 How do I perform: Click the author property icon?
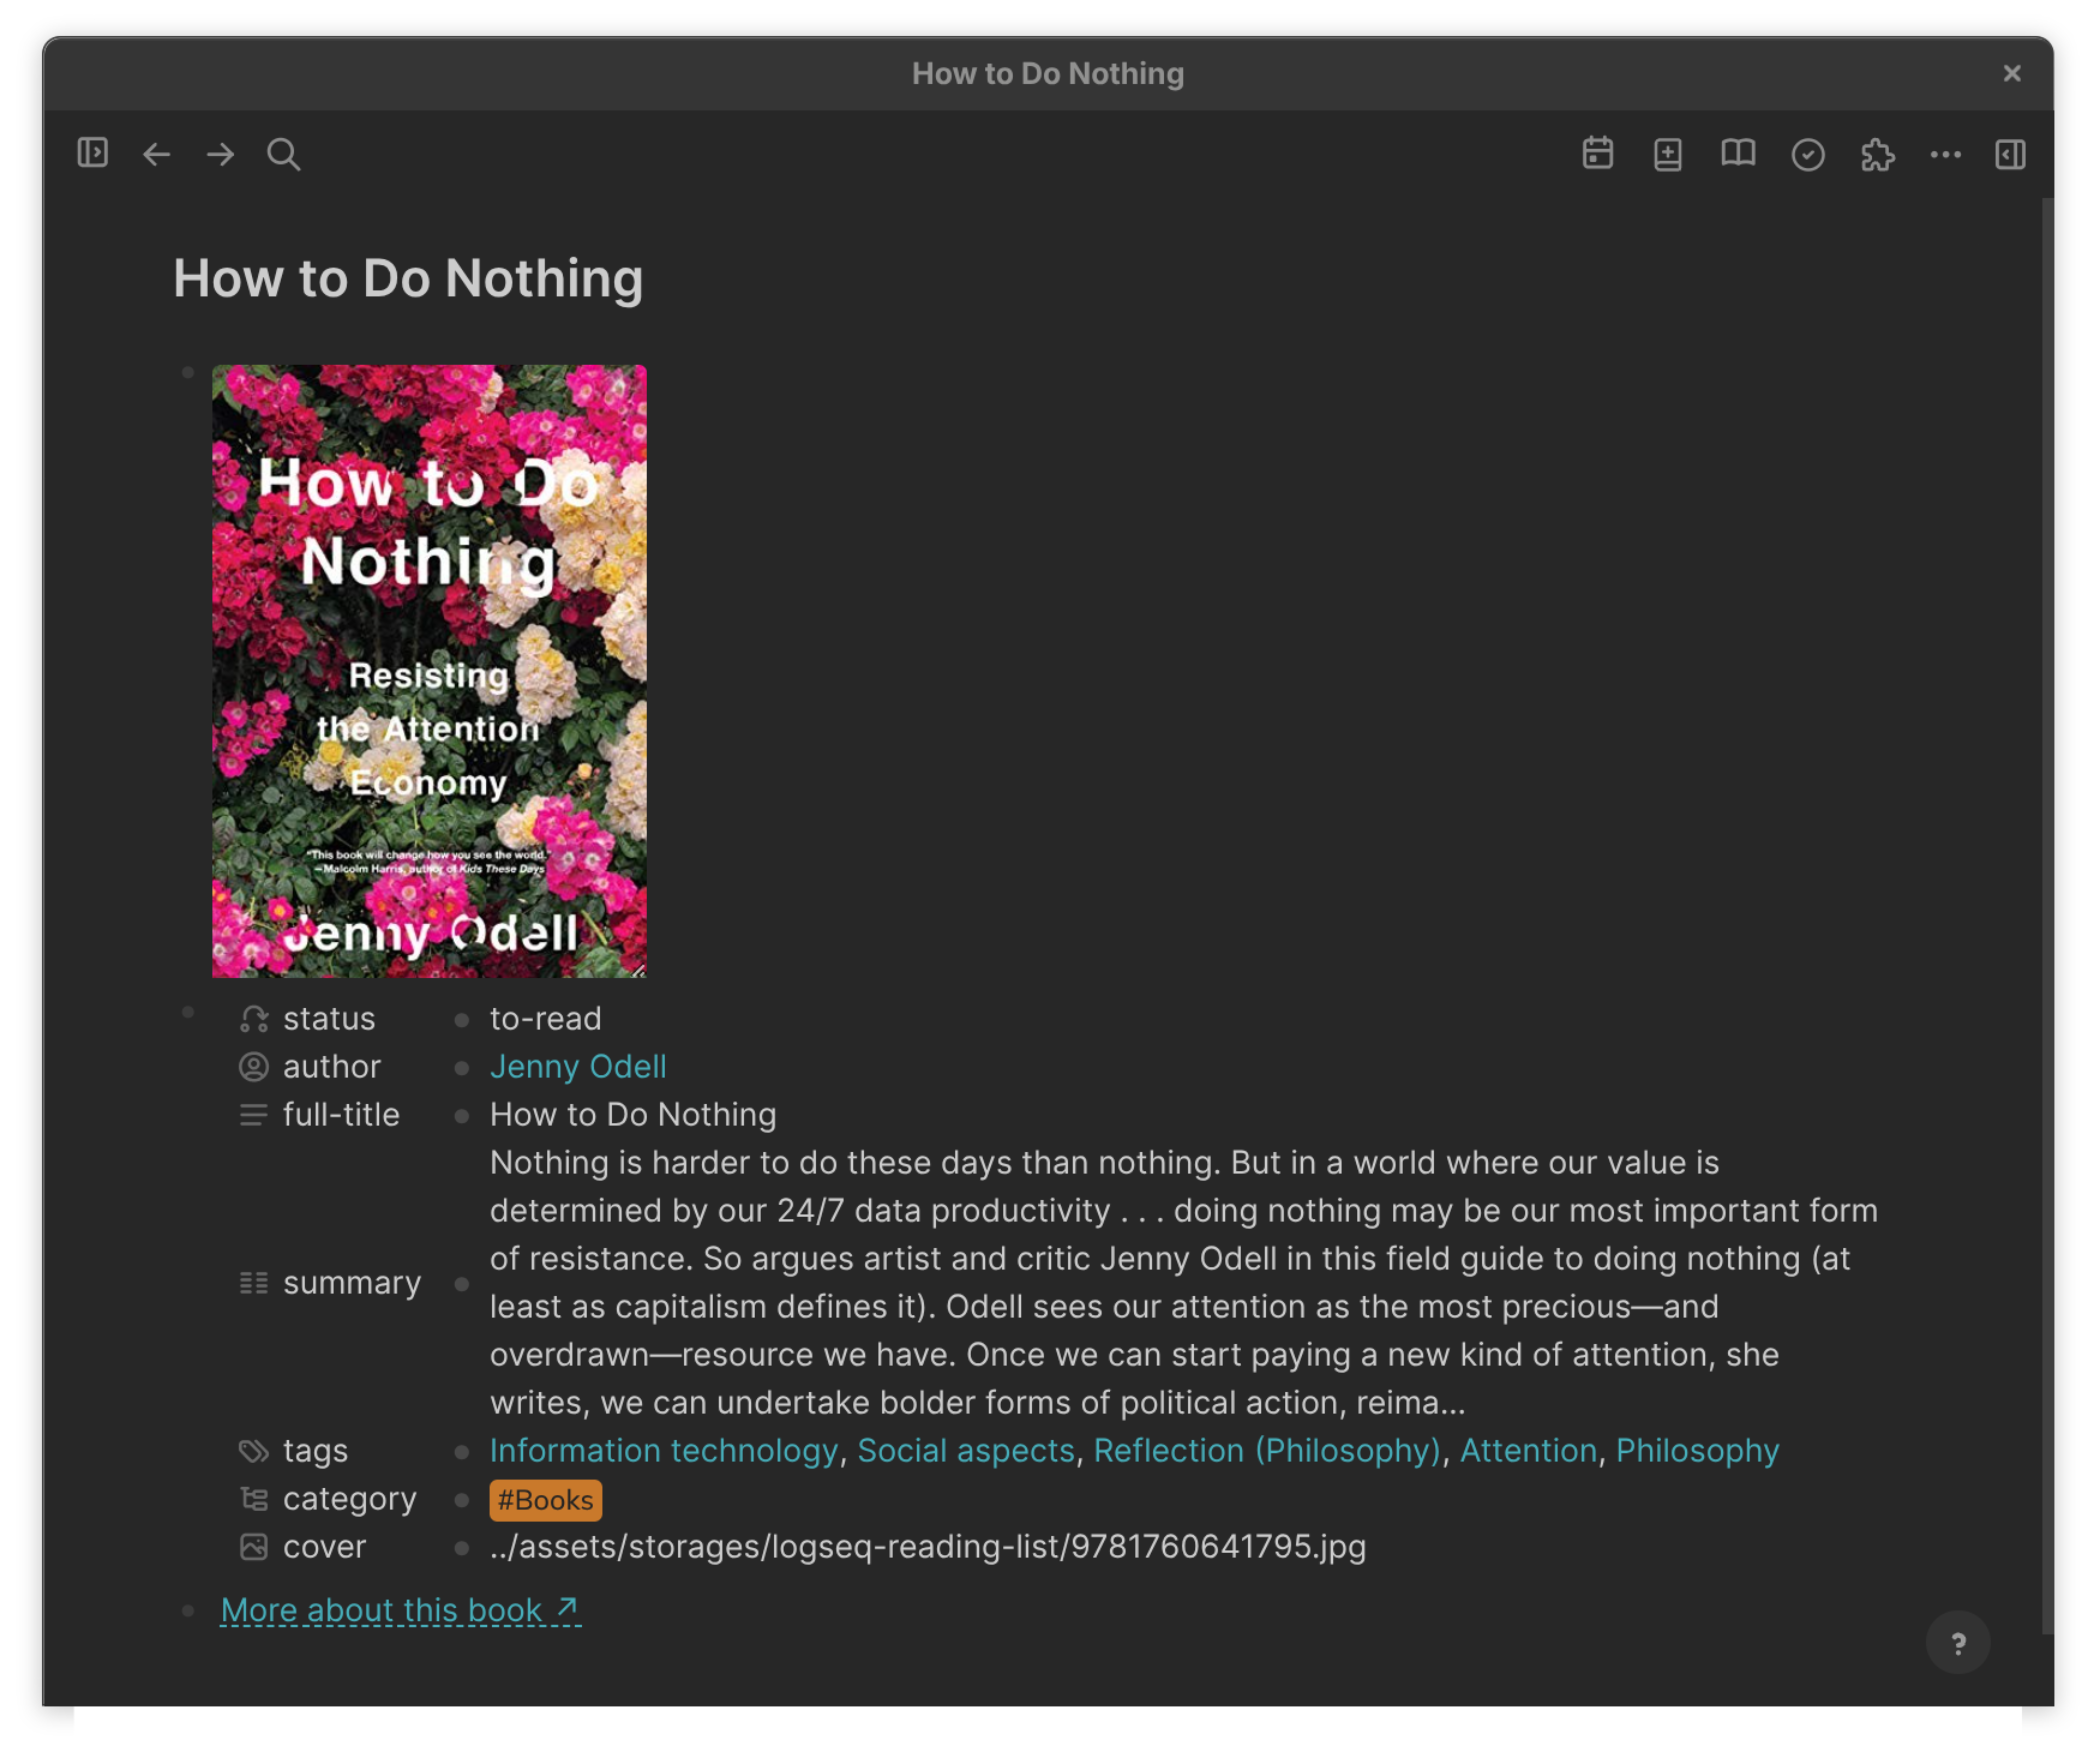[254, 1067]
